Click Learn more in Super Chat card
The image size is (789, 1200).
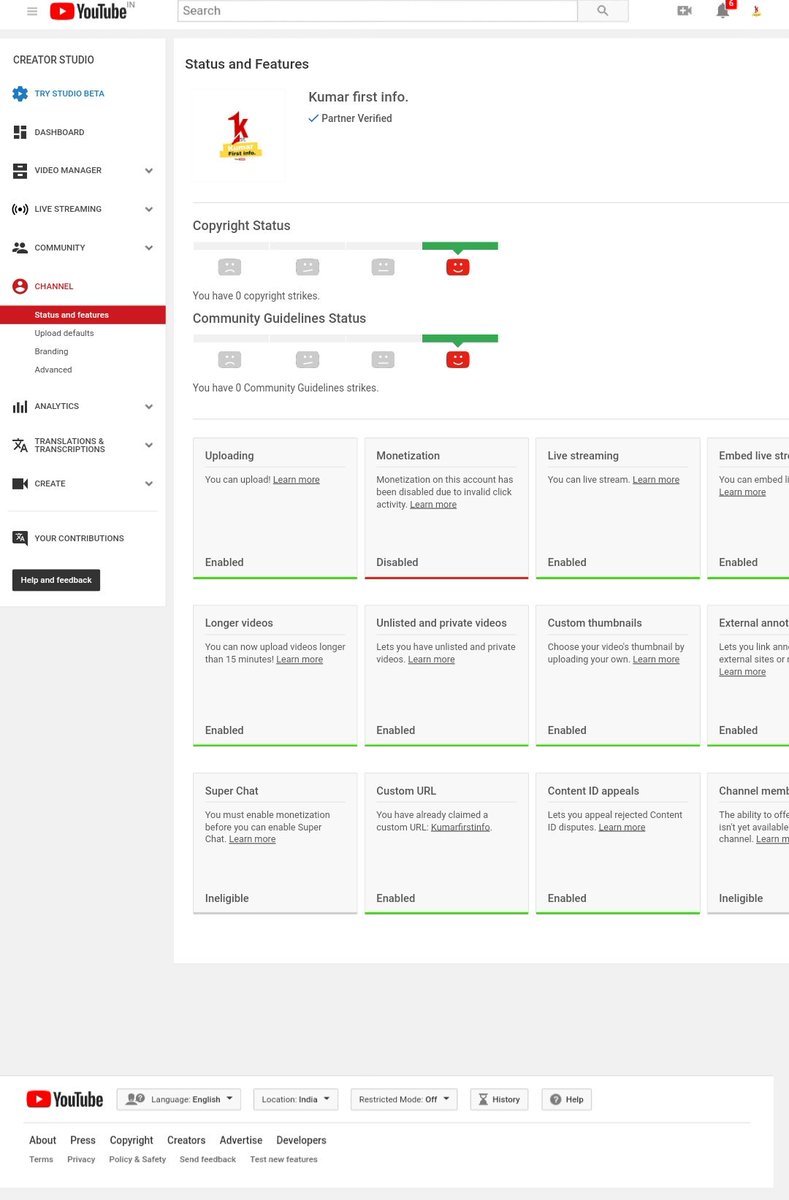252,840
